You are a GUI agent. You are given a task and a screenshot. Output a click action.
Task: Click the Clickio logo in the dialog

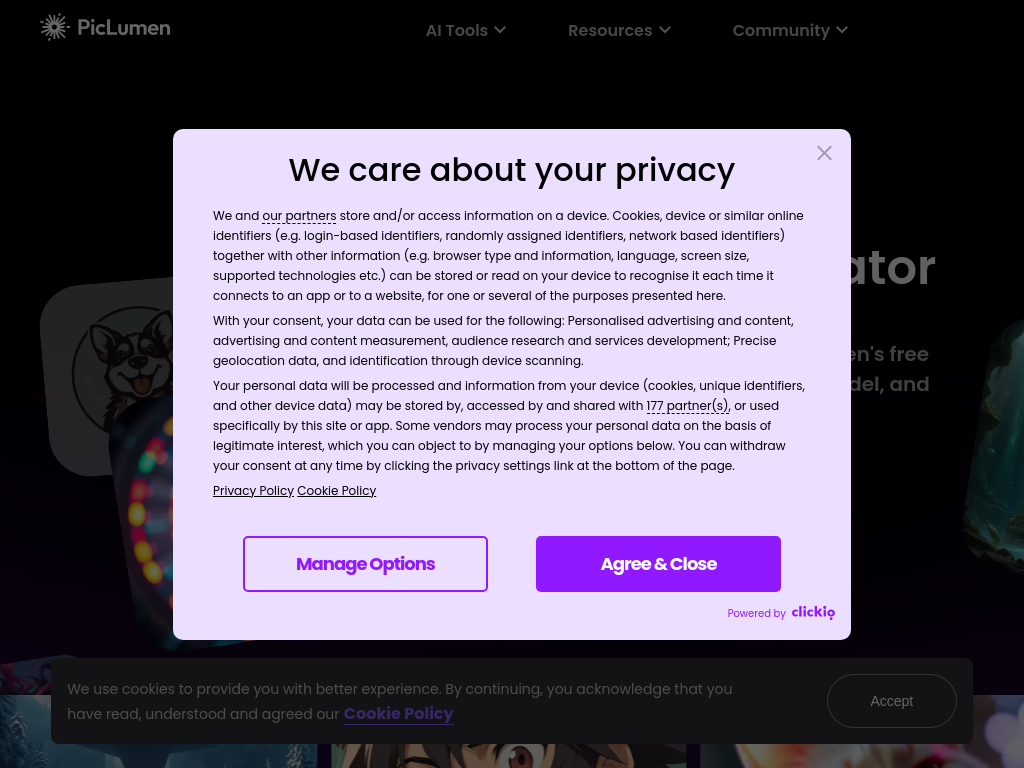click(813, 612)
